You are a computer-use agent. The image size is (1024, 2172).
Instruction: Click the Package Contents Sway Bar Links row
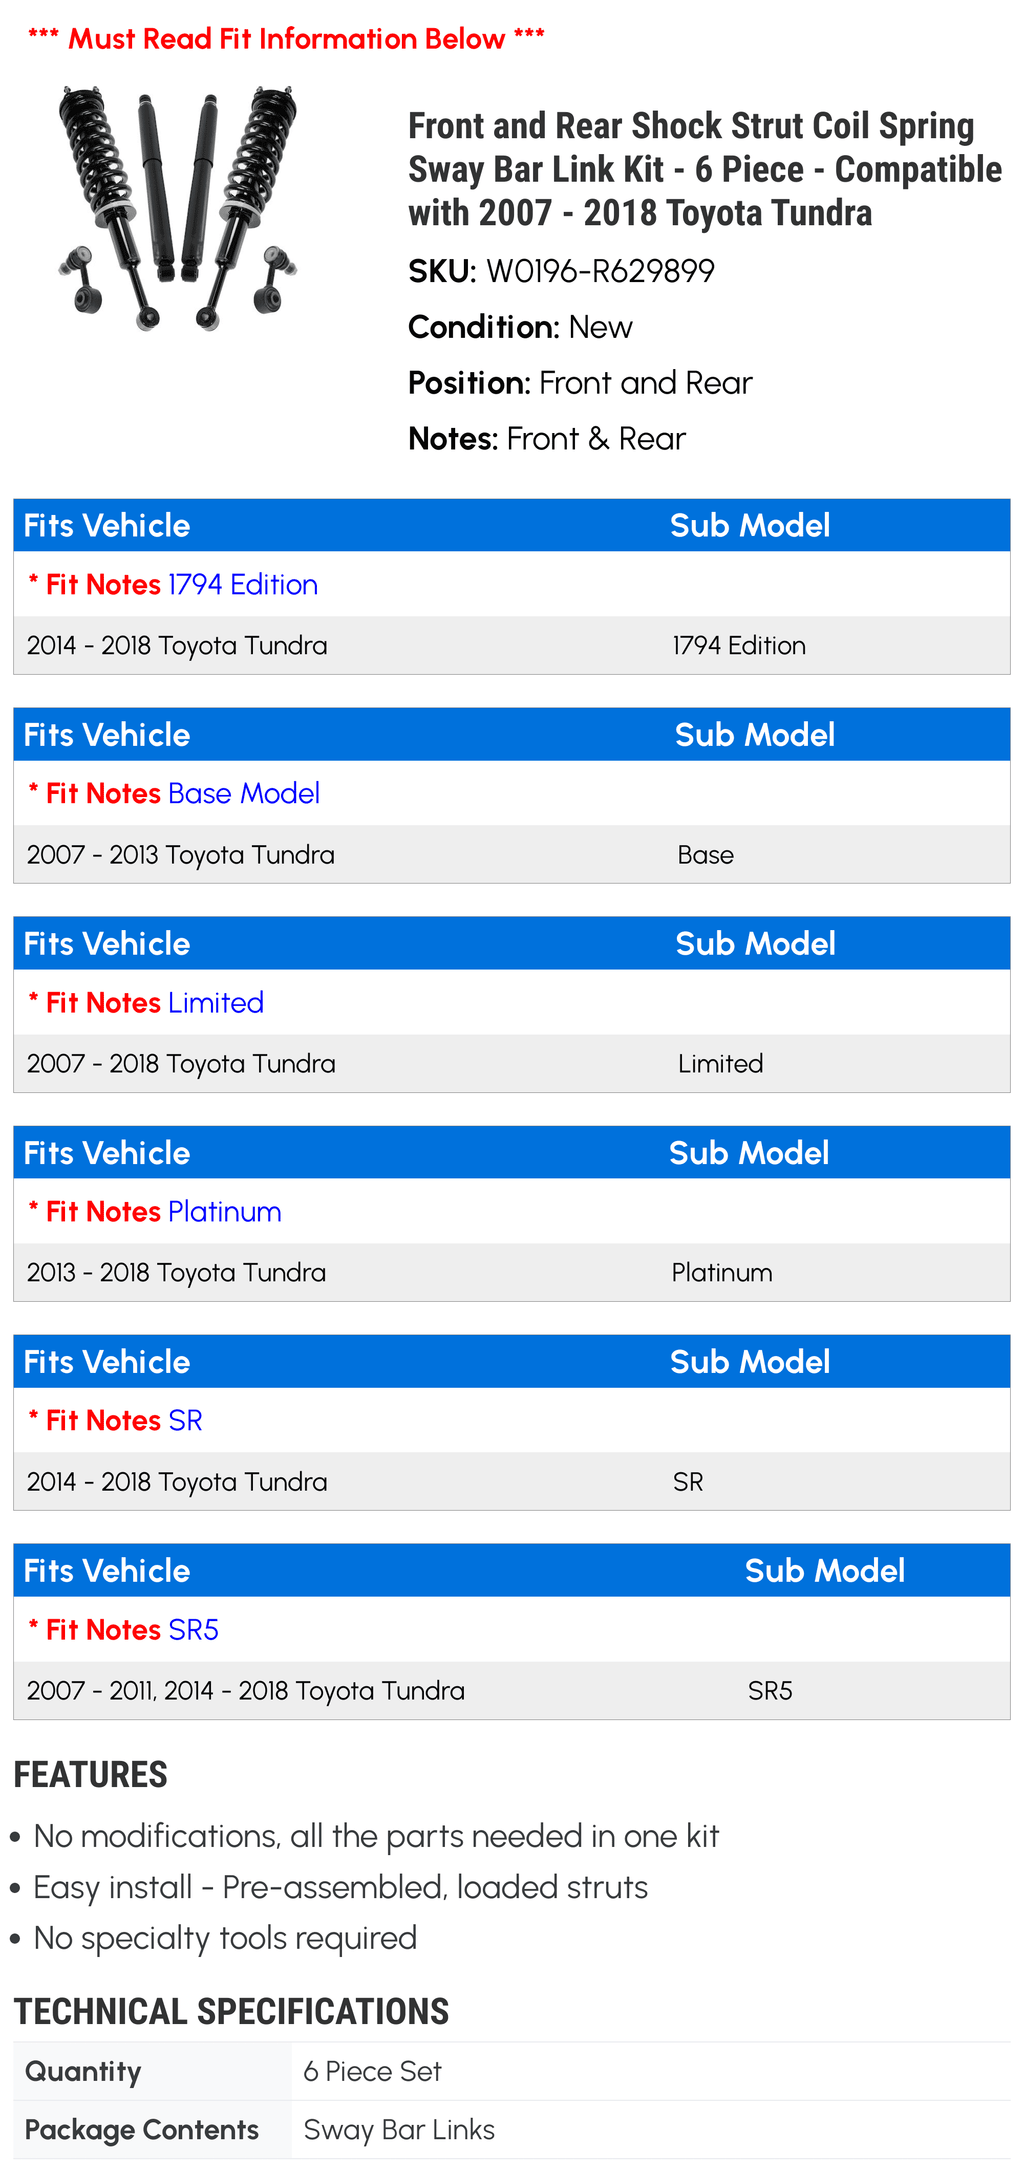click(x=512, y=2129)
